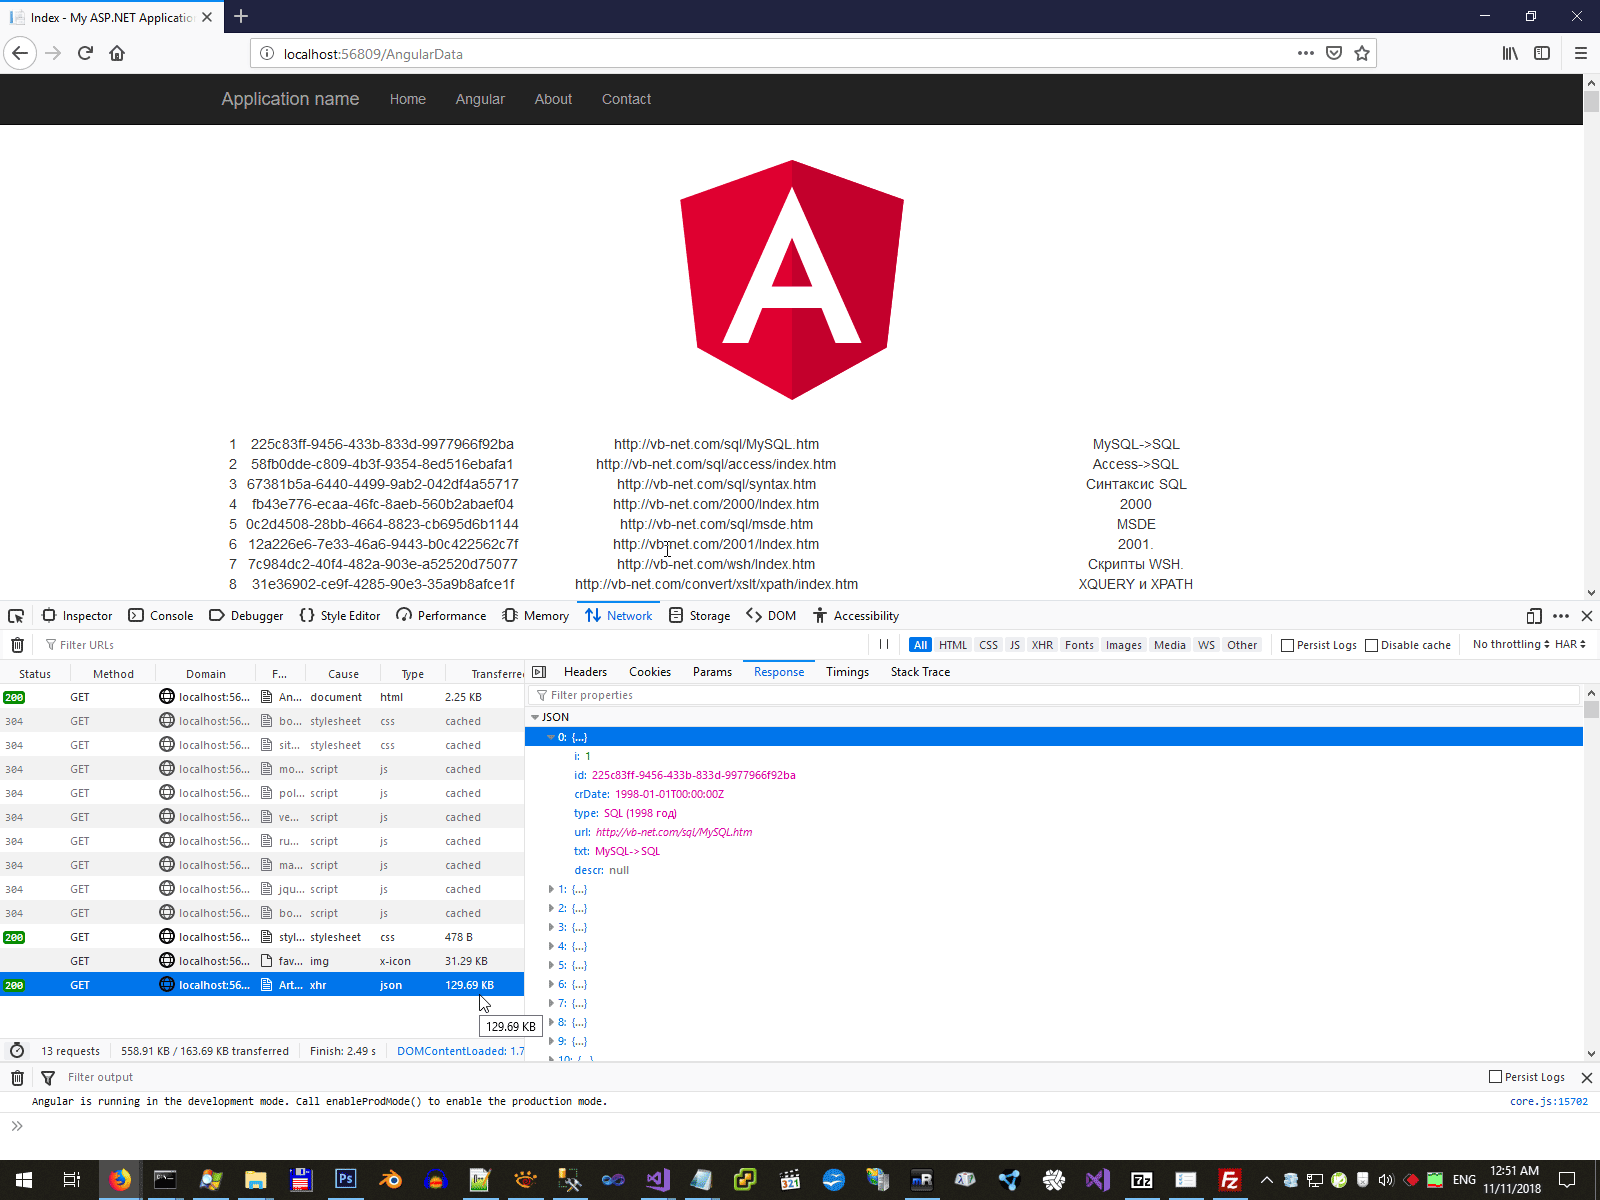Viewport: 1600px width, 1200px height.
Task: Open a new browser tab
Action: coord(241,16)
